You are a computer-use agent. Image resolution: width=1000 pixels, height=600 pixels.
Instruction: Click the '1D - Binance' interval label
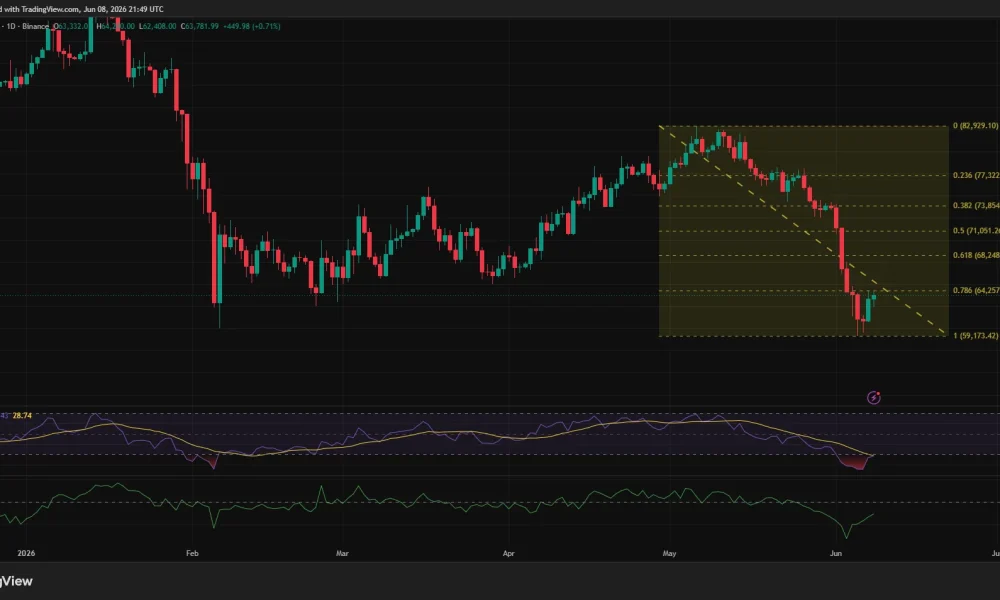(27, 26)
